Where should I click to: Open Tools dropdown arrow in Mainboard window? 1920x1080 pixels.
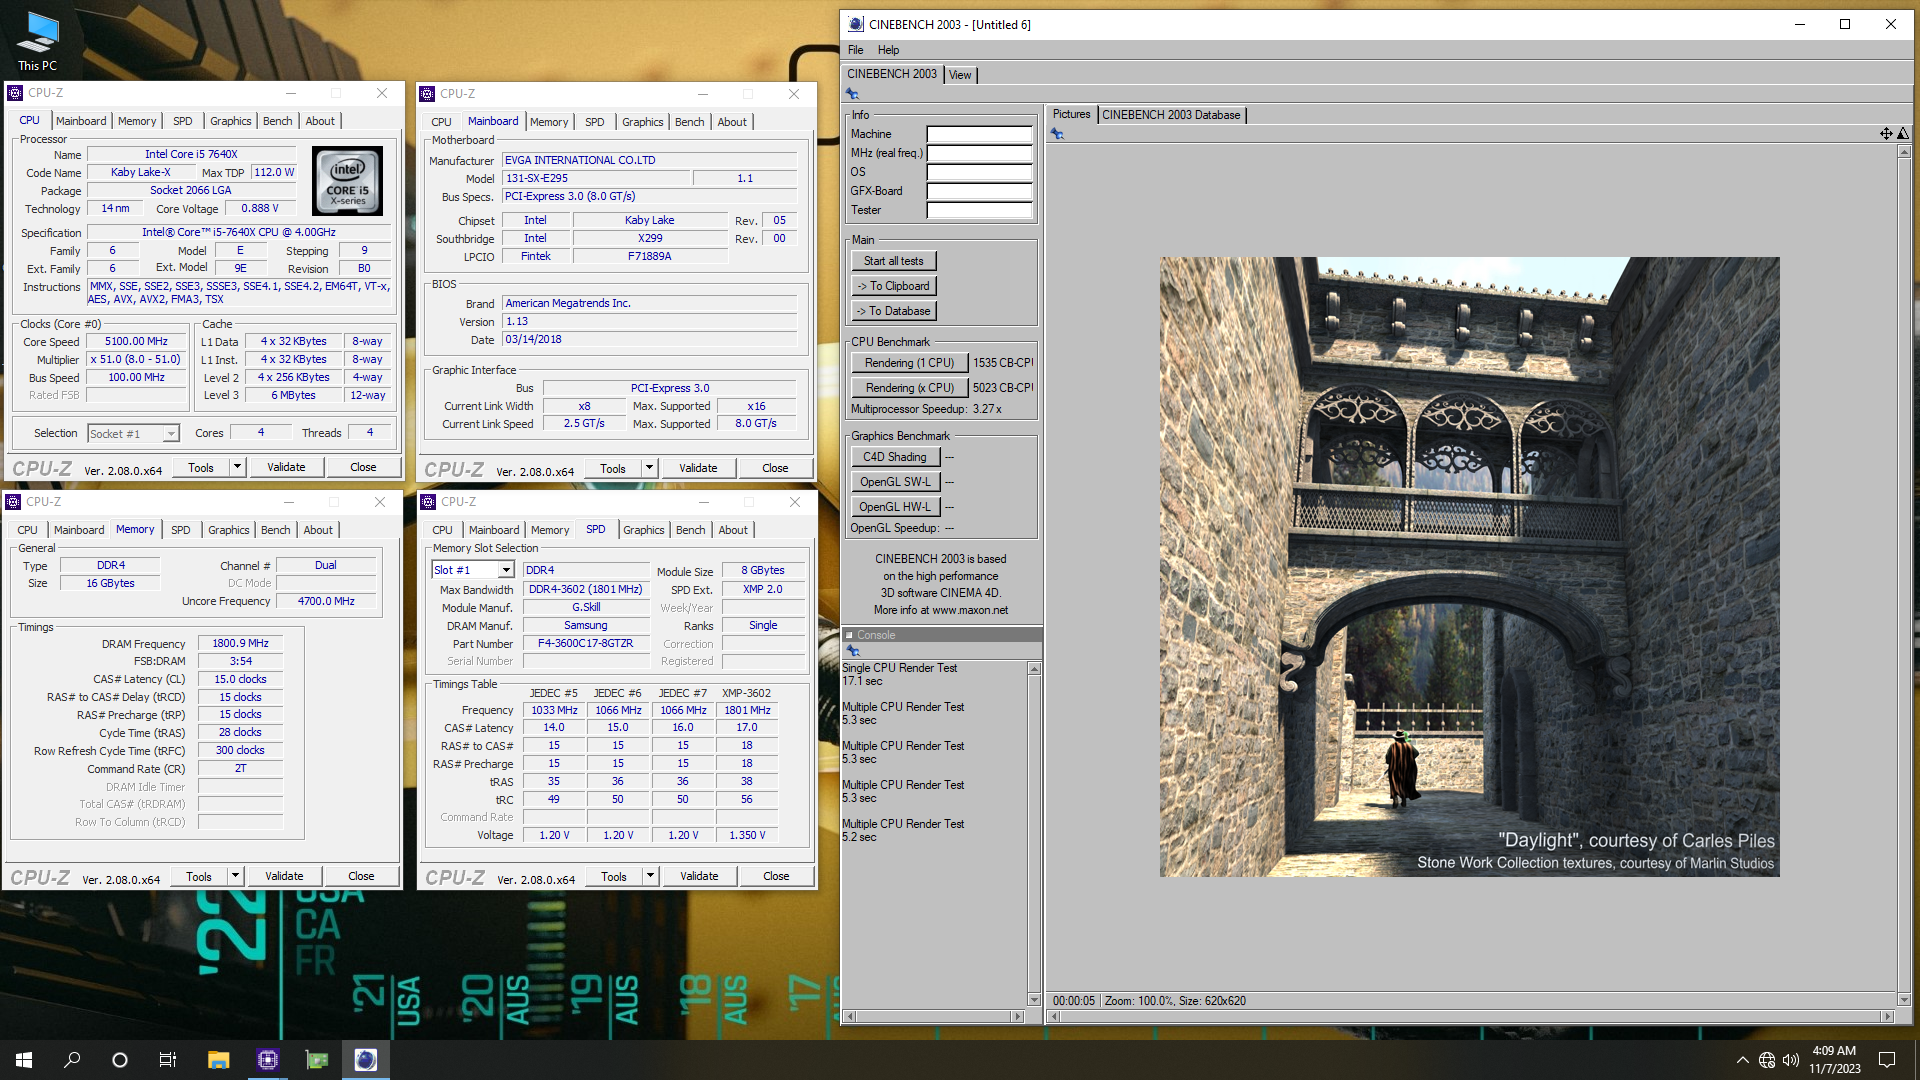tap(649, 468)
